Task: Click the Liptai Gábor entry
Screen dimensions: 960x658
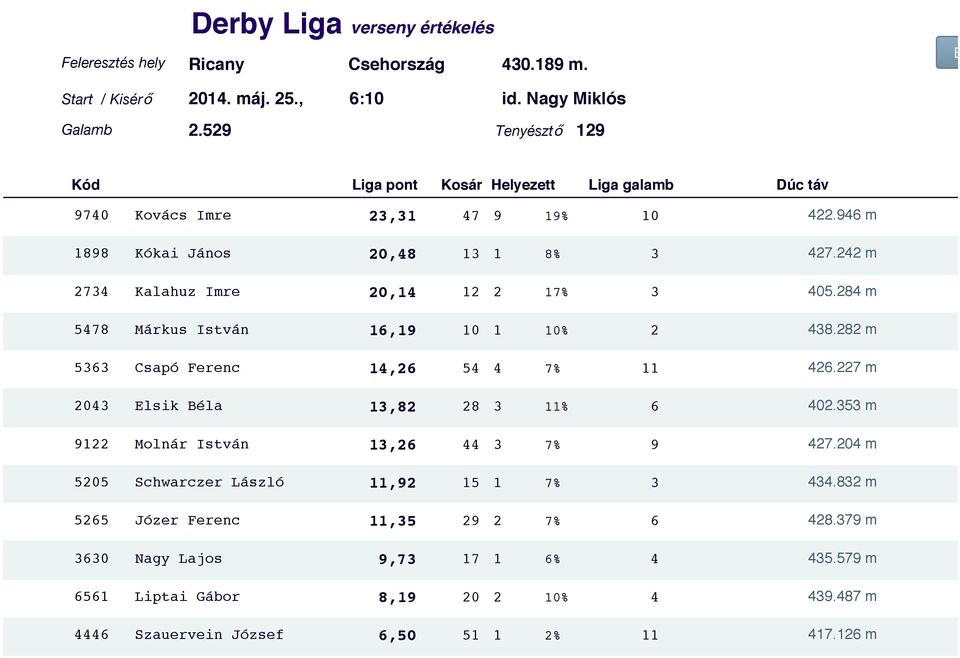Action: 187,597
